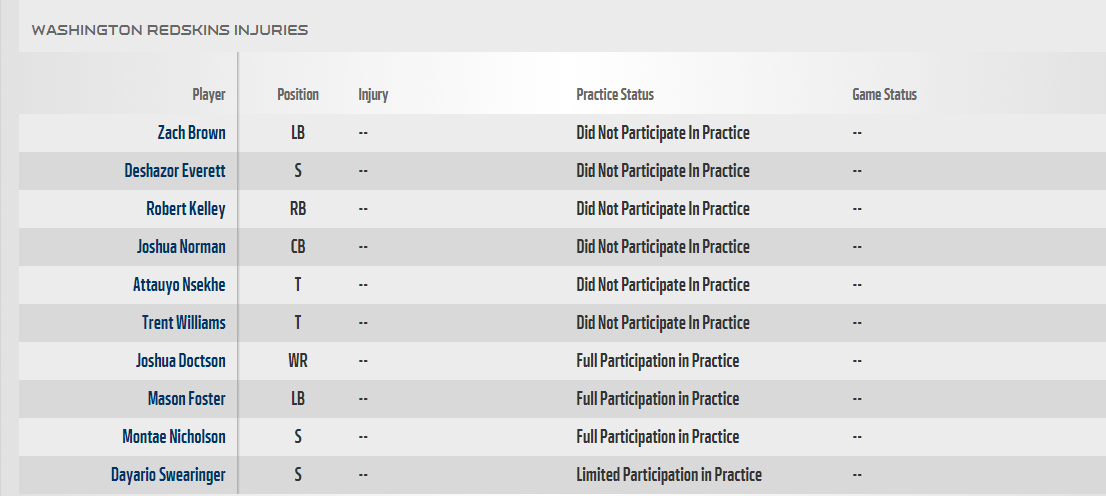This screenshot has width=1106, height=496.
Task: Select Montae Nicholson player link
Action: point(174,437)
